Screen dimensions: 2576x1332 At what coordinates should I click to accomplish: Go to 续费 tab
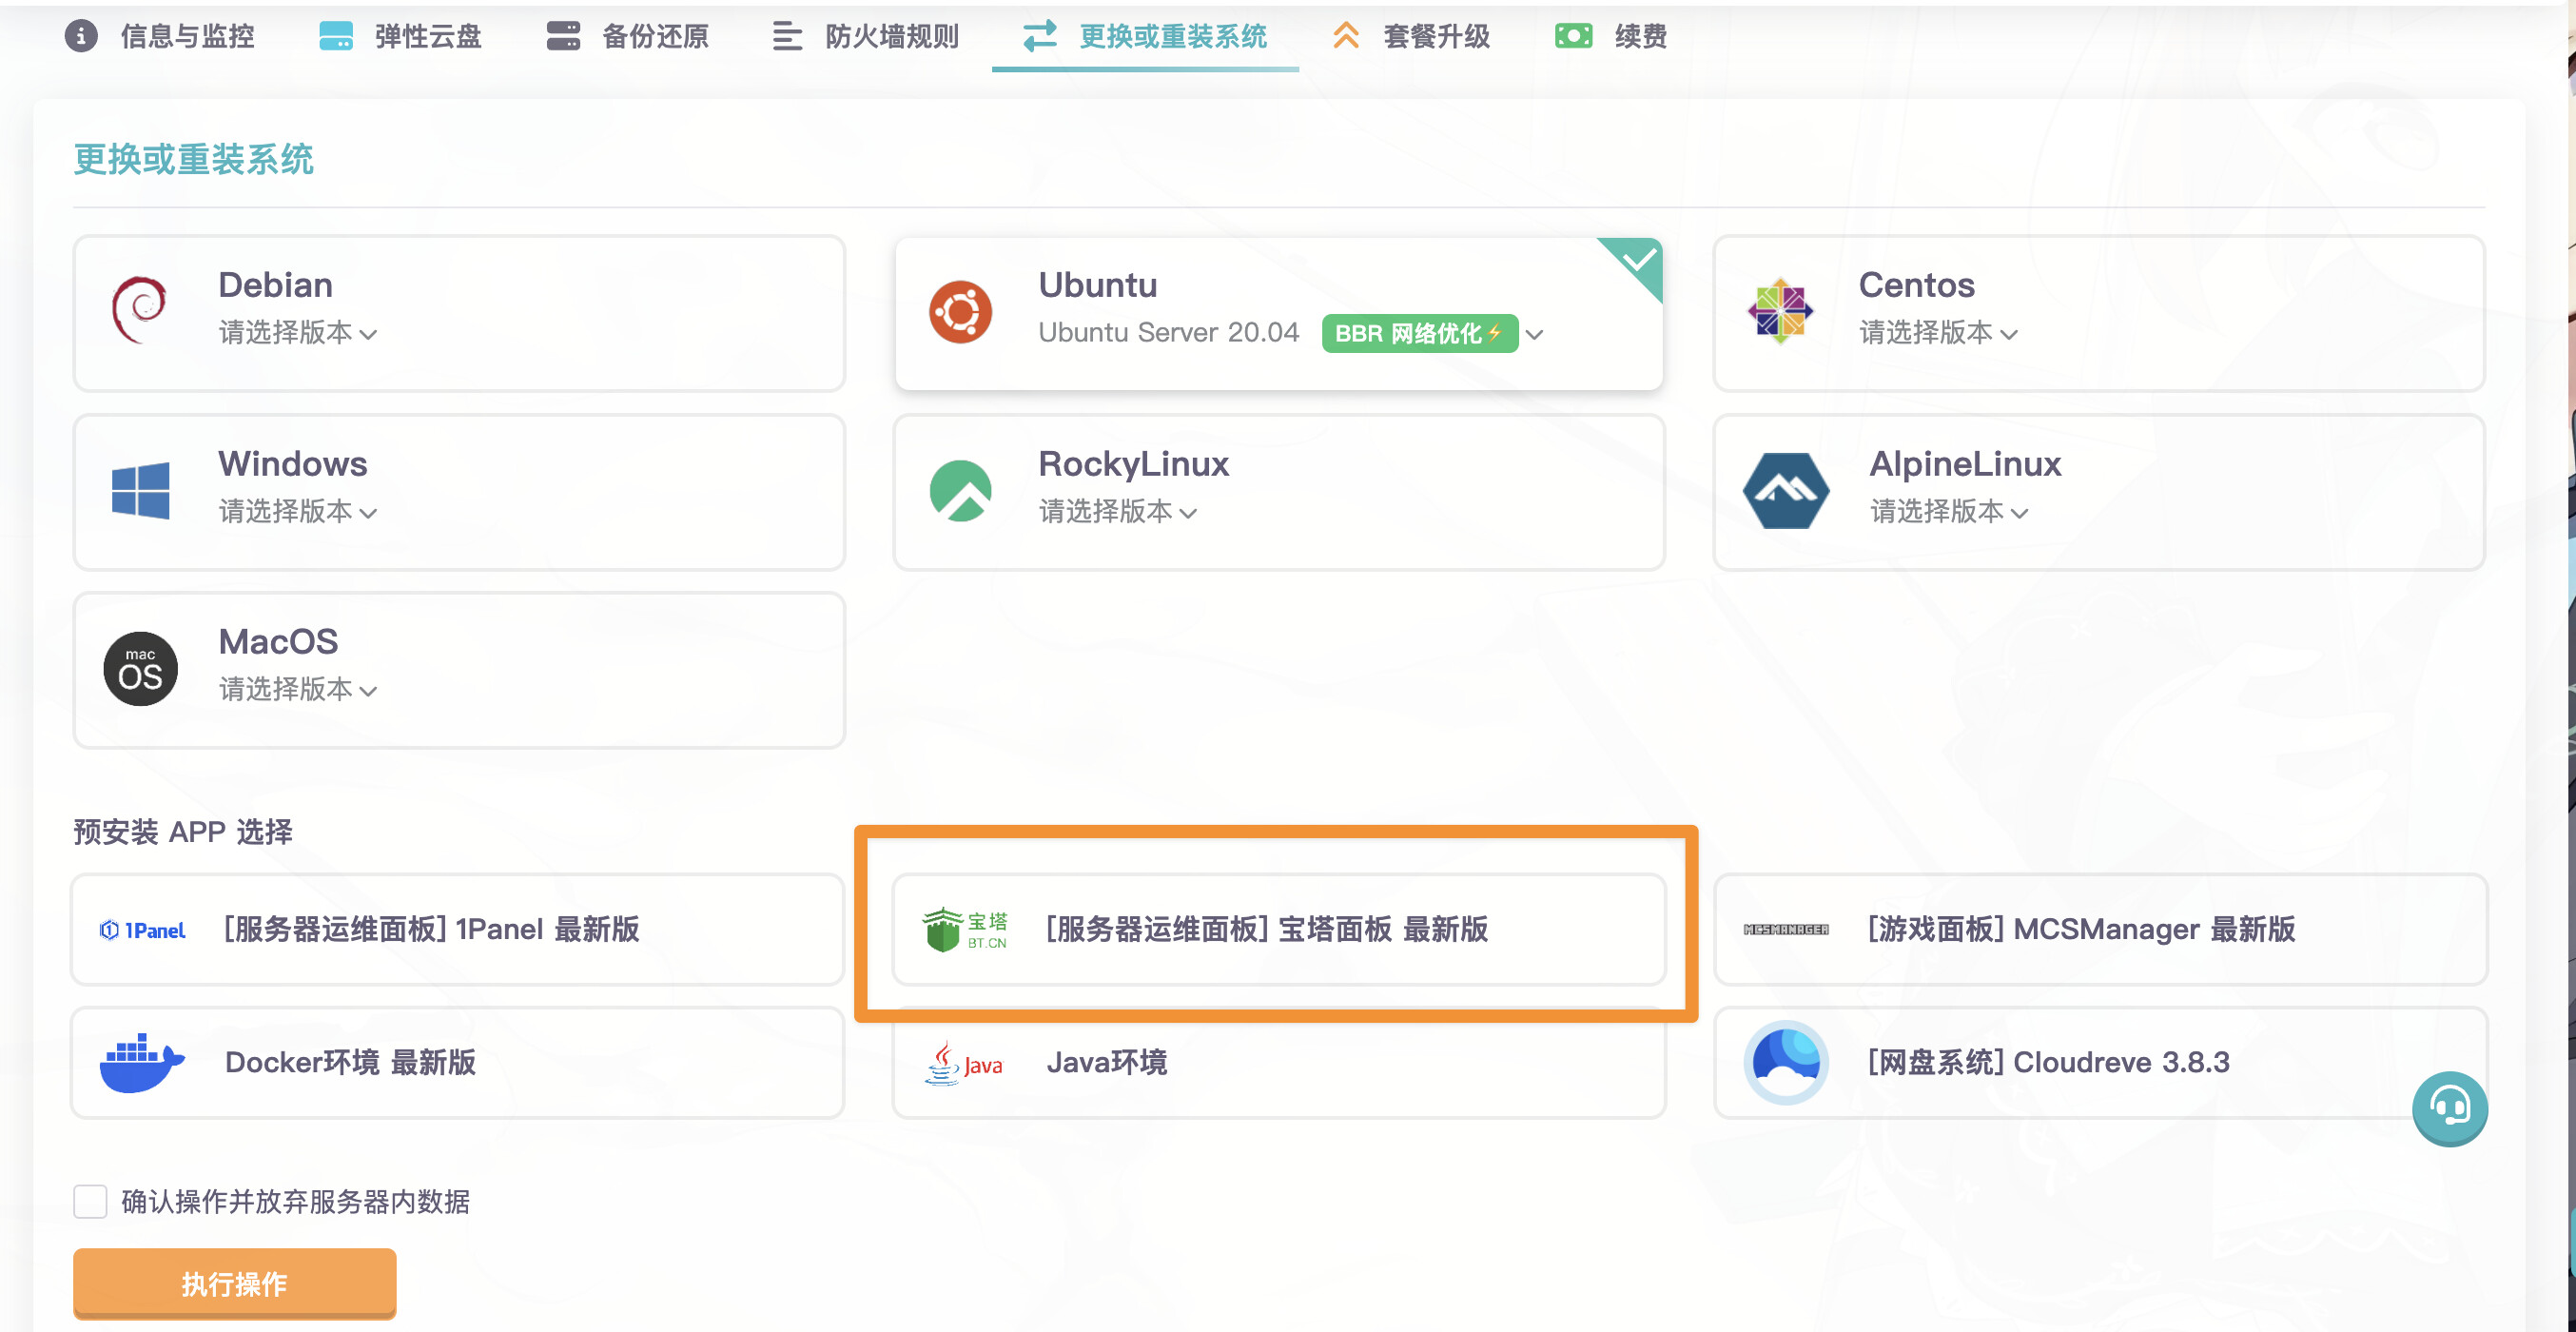[1611, 36]
